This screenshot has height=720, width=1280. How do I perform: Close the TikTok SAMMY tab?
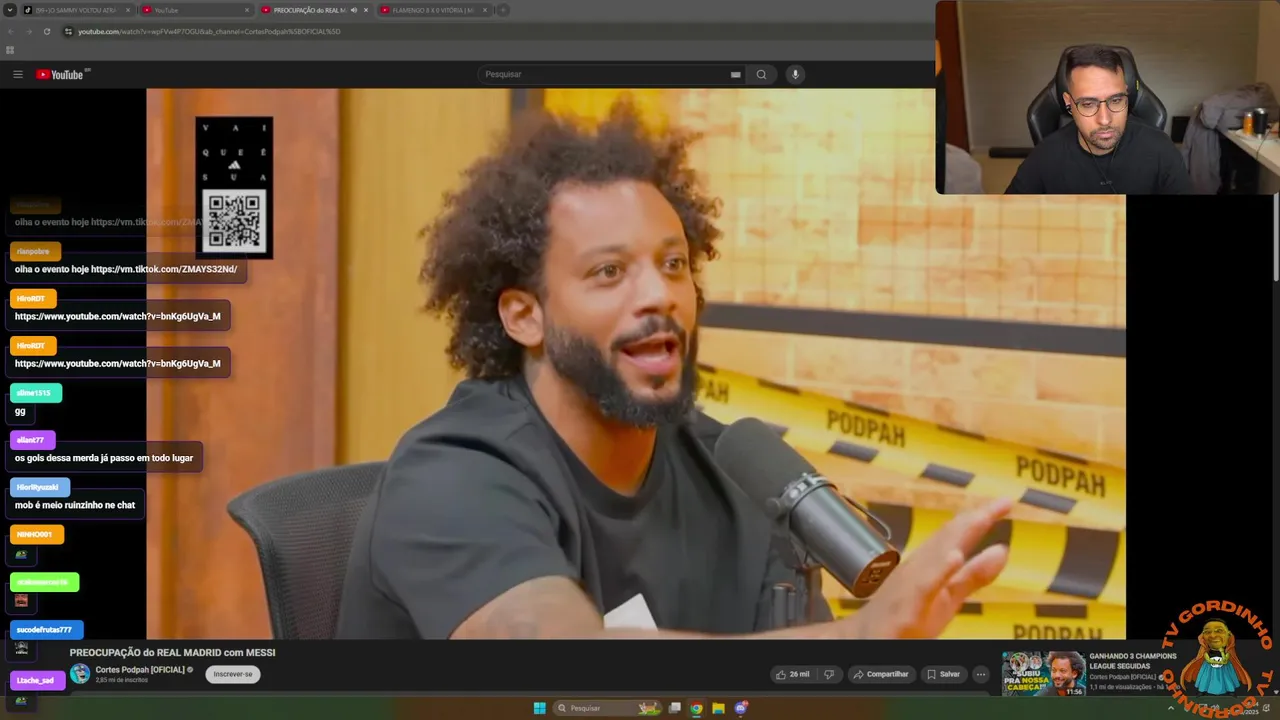tap(128, 10)
